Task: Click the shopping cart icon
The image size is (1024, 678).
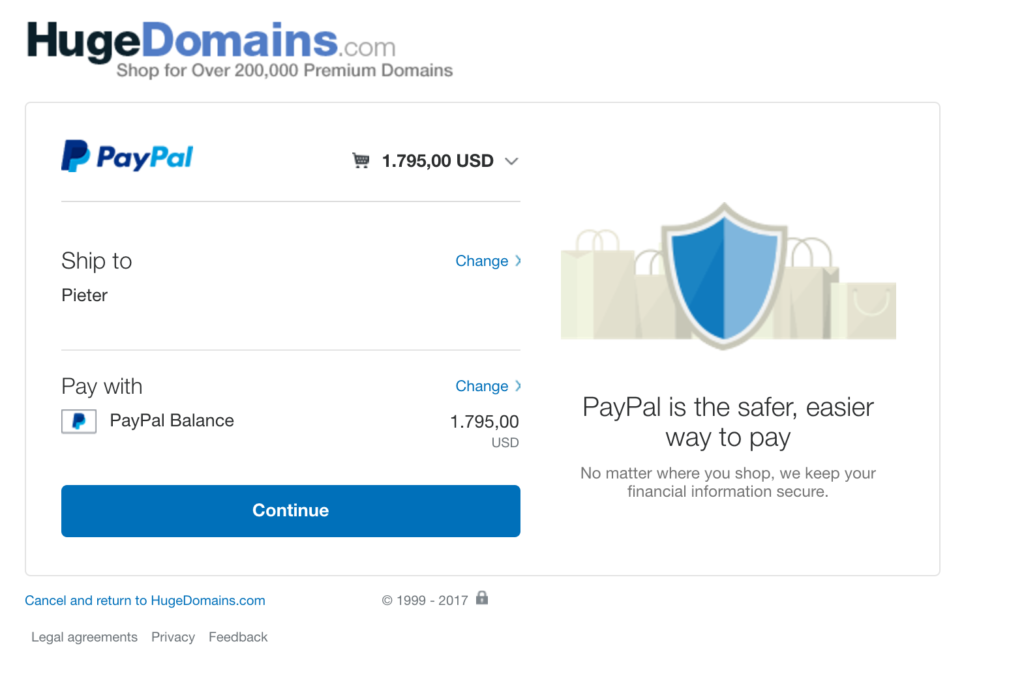Action: pos(361,160)
